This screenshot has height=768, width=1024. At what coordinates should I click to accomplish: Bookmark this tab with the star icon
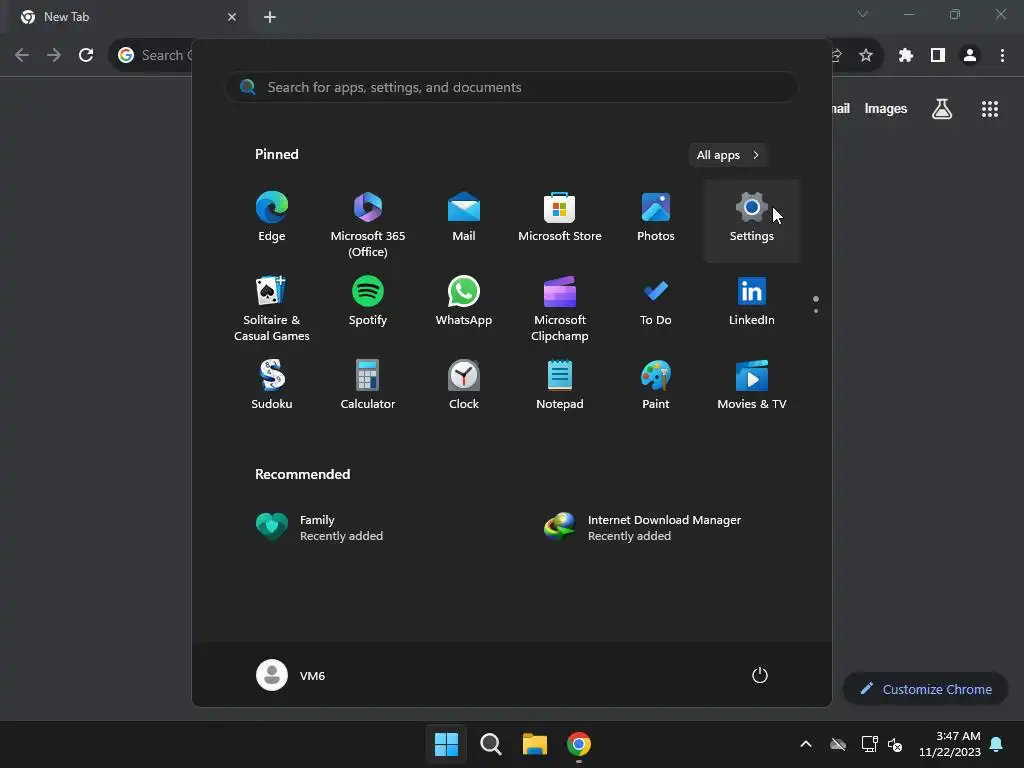click(x=866, y=56)
